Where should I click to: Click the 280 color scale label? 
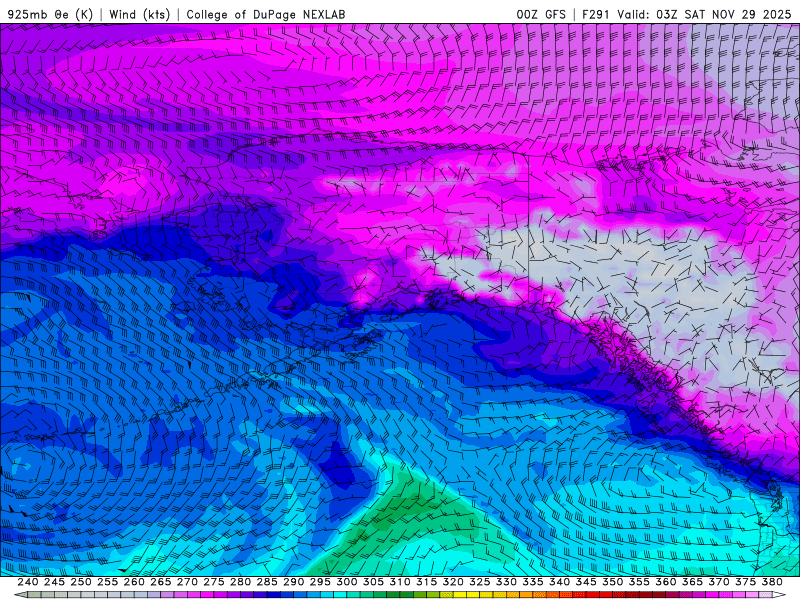click(x=240, y=582)
